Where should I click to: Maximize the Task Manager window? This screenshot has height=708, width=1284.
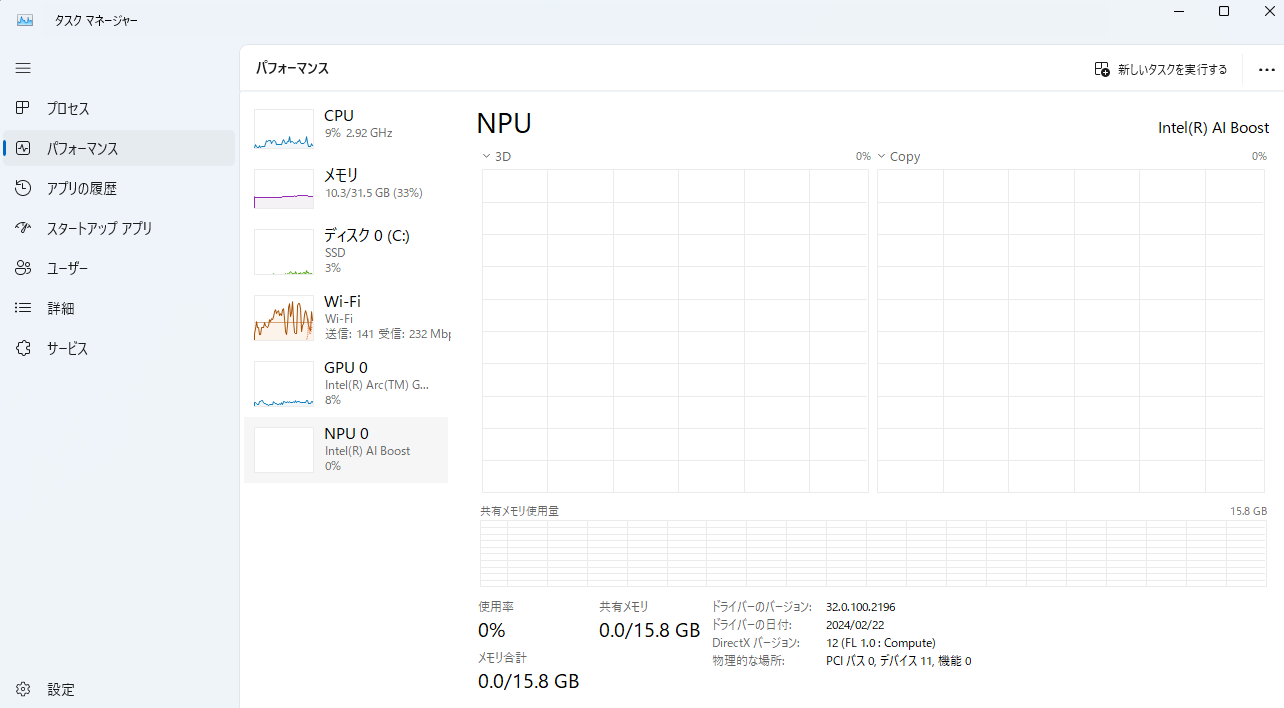[1224, 11]
